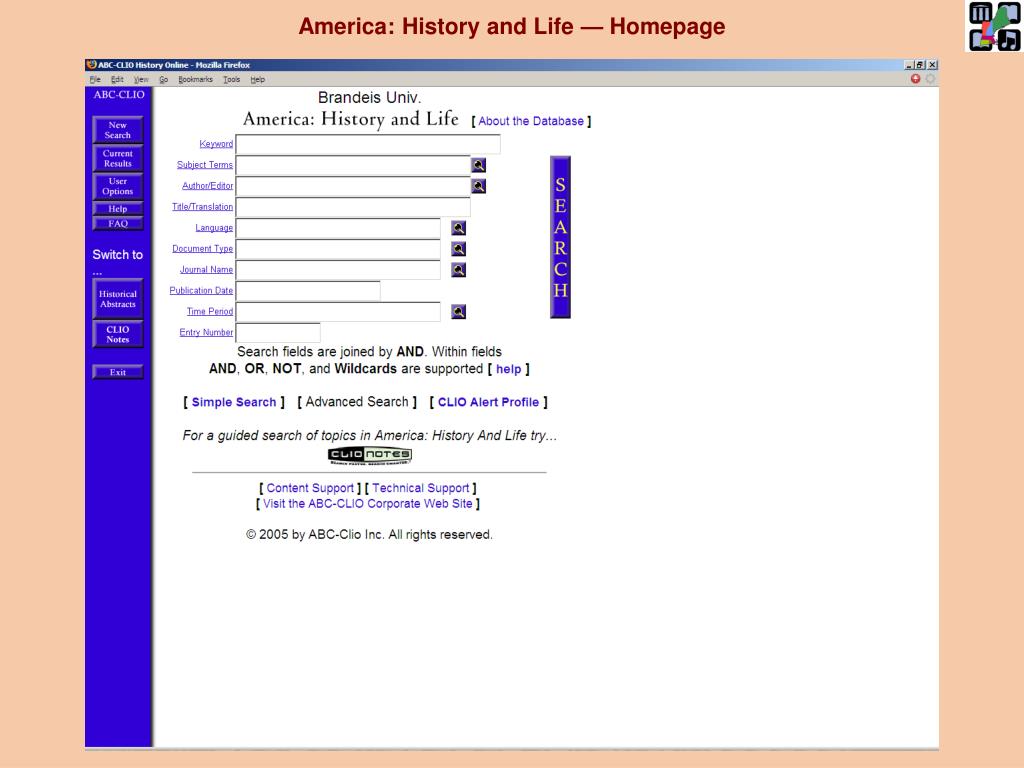
Task: Click into the Time Period input field
Action: pyautogui.click(x=338, y=312)
